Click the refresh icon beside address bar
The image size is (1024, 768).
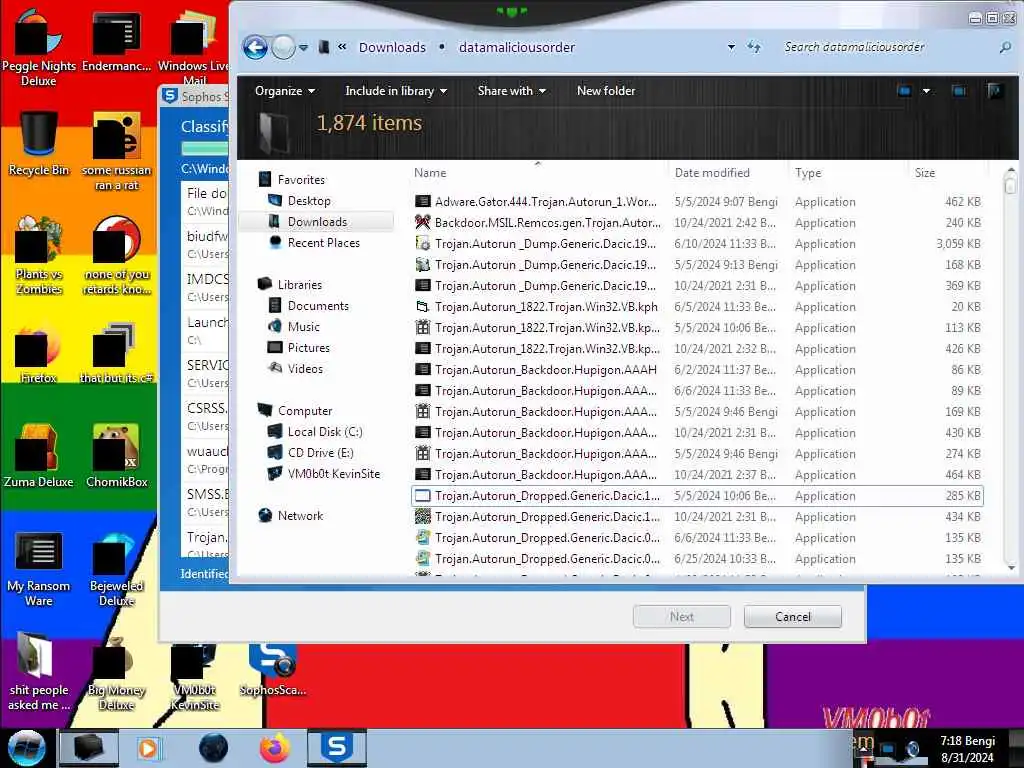tap(754, 47)
